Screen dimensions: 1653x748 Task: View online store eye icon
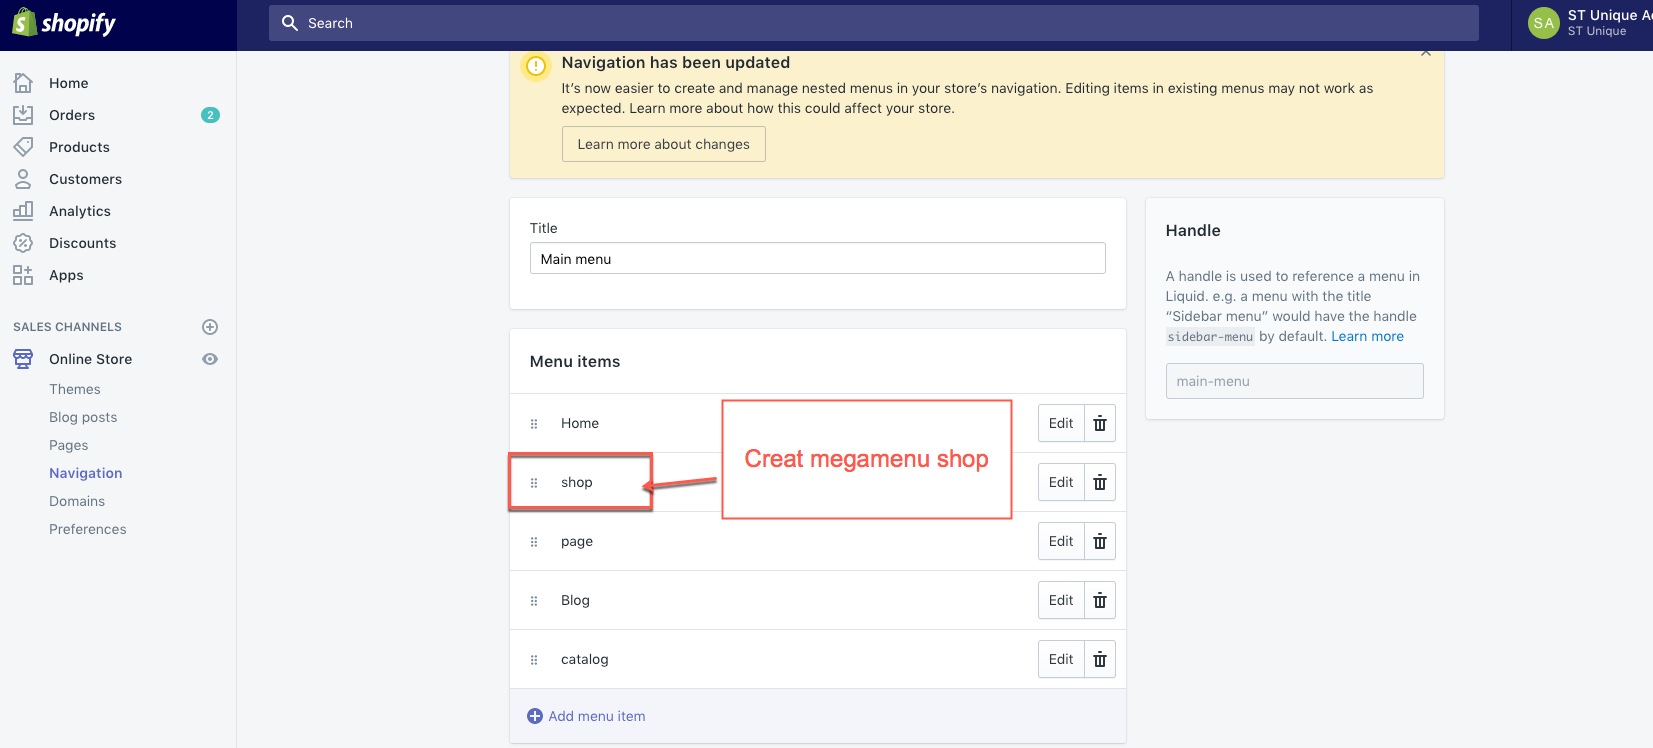[210, 359]
